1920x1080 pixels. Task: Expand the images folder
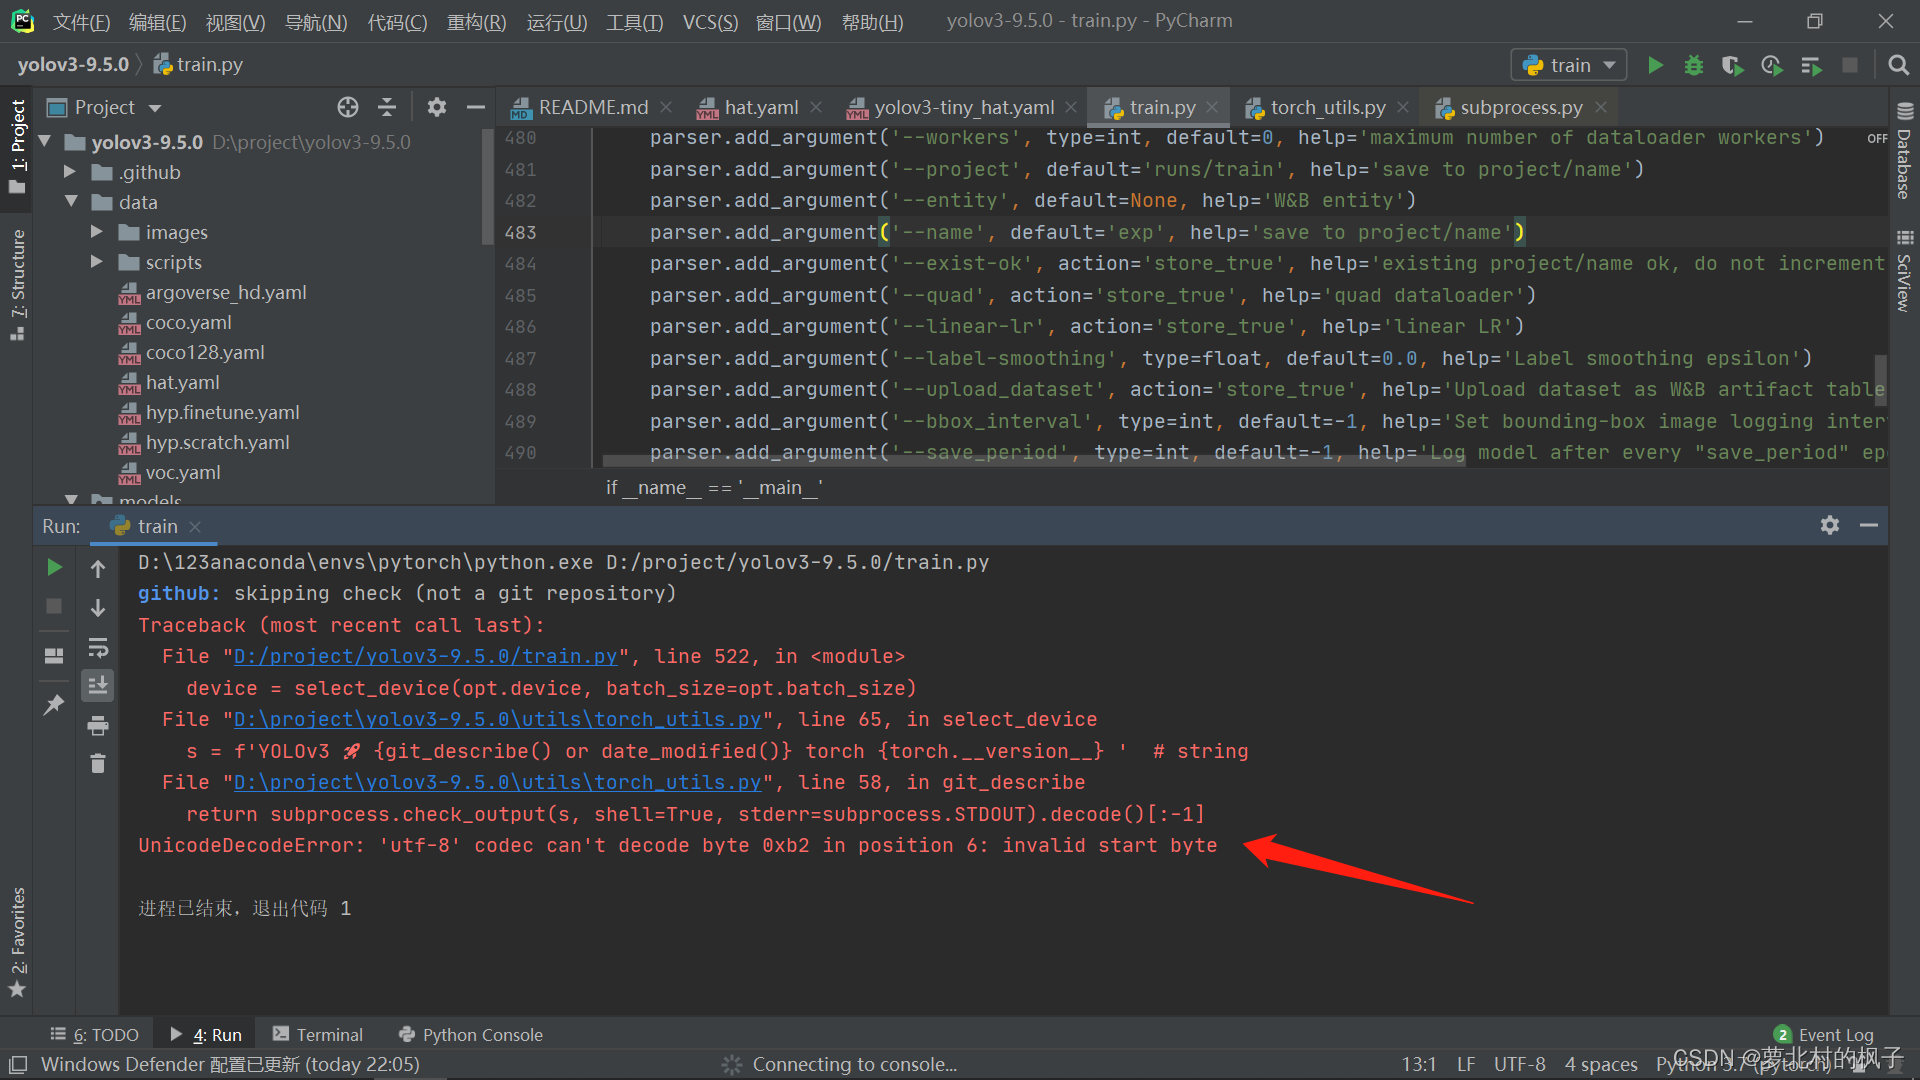point(97,232)
